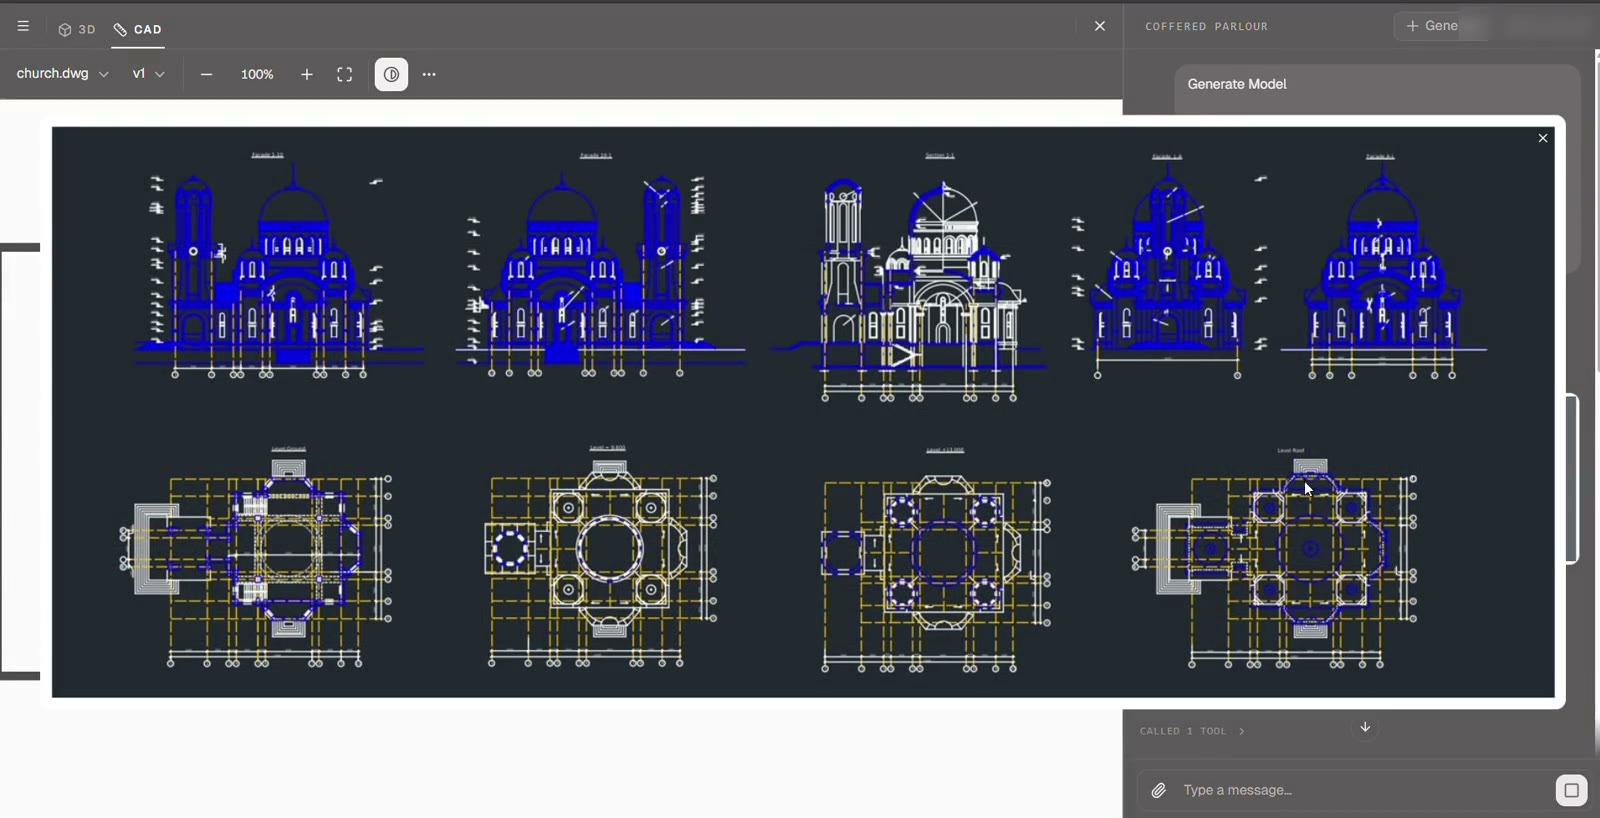1600x818 pixels.
Task: Click the Generate new button
Action: tap(1433, 26)
